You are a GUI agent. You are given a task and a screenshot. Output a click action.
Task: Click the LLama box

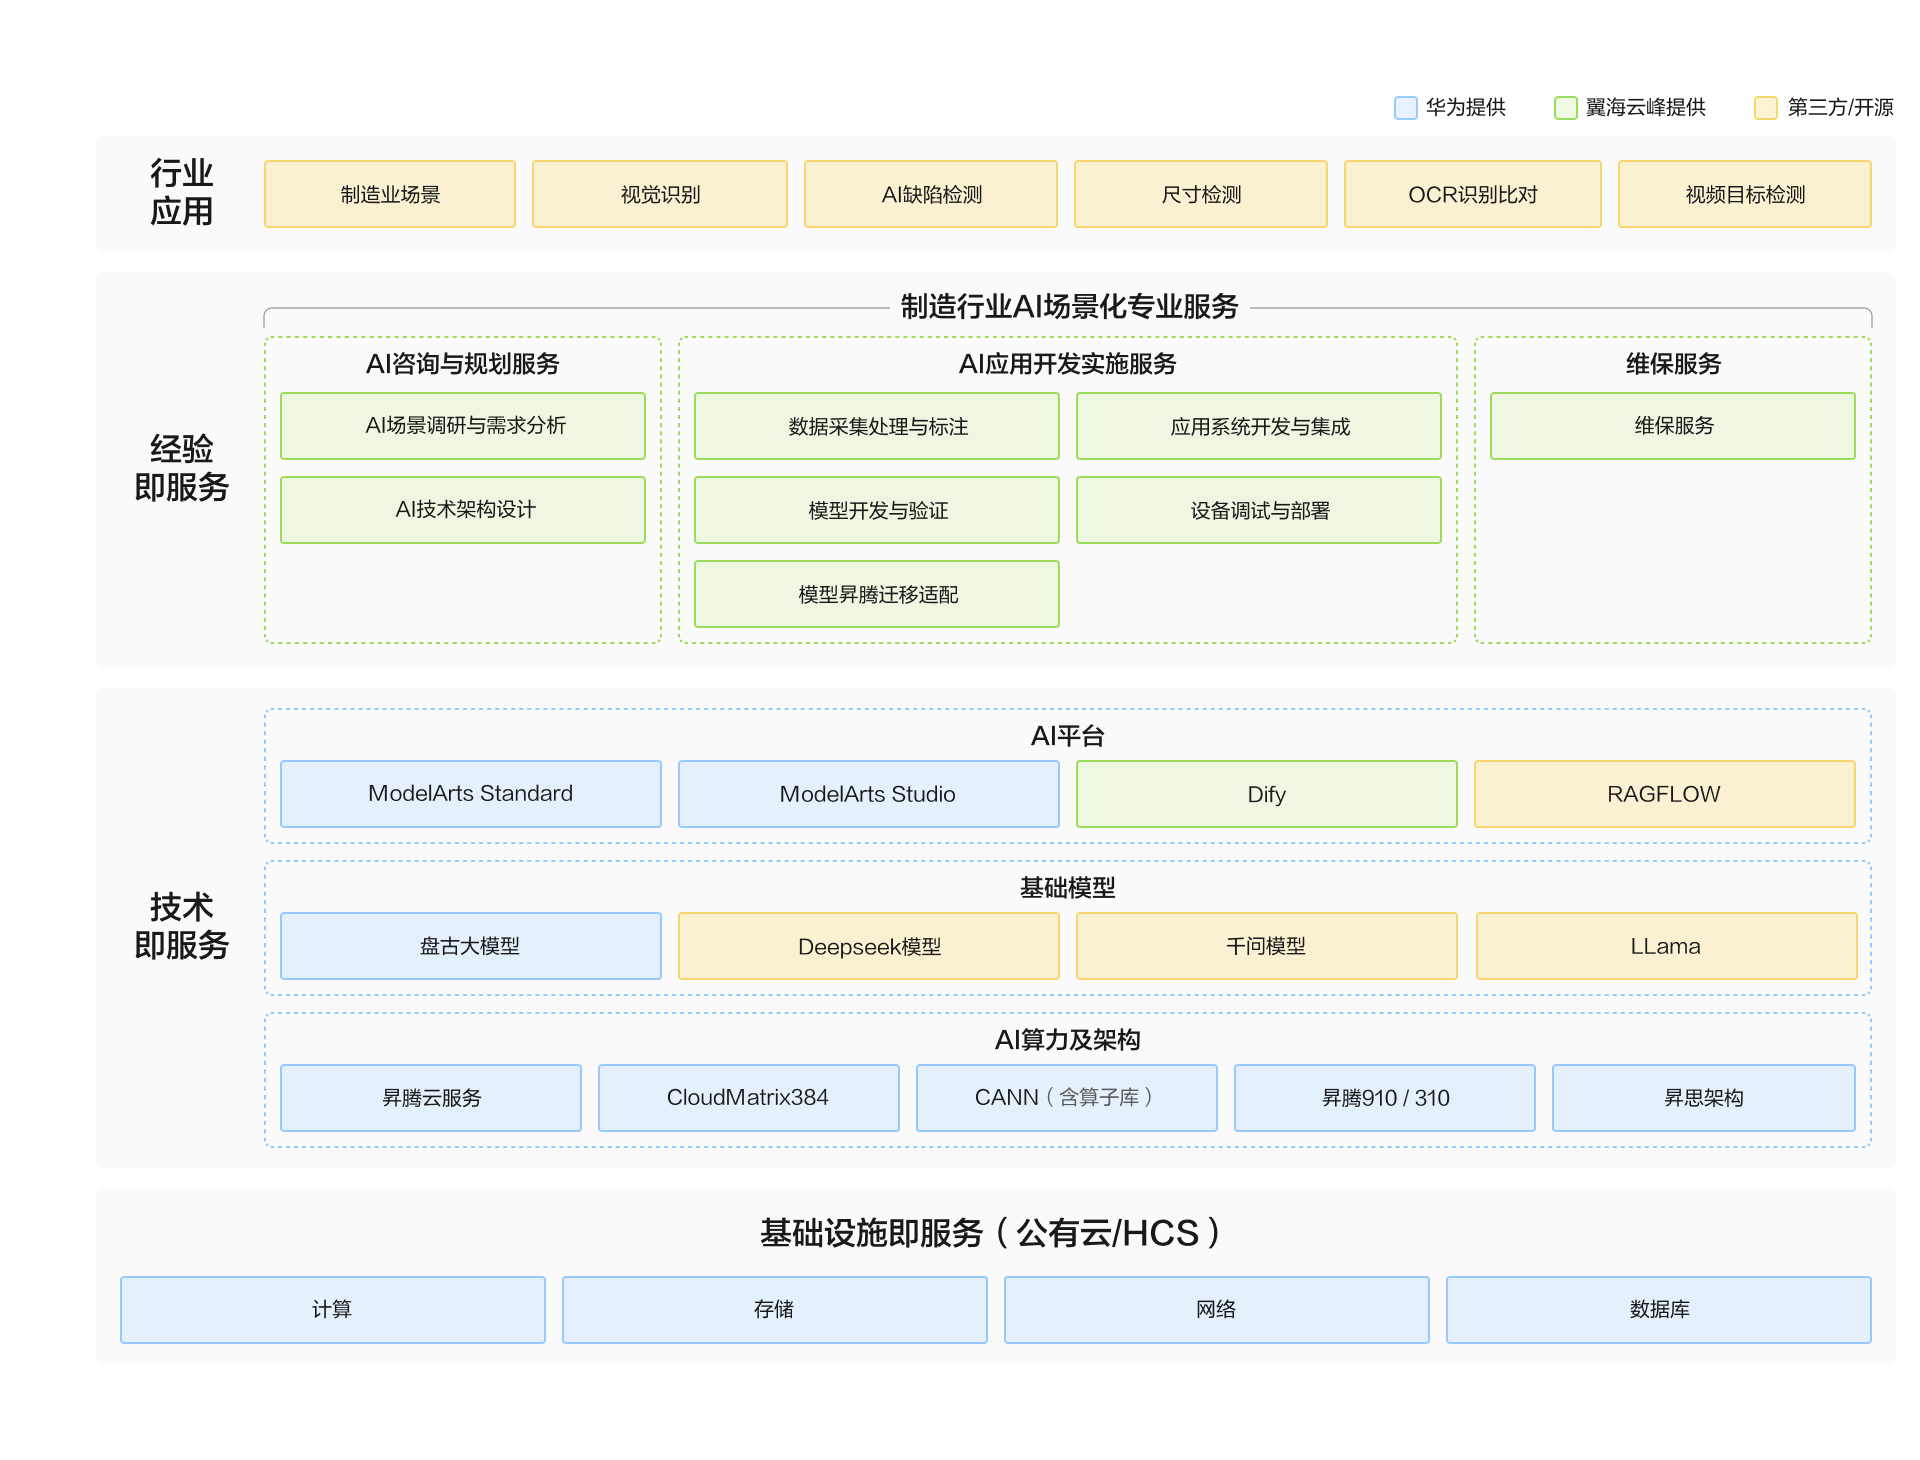[x=1667, y=946]
